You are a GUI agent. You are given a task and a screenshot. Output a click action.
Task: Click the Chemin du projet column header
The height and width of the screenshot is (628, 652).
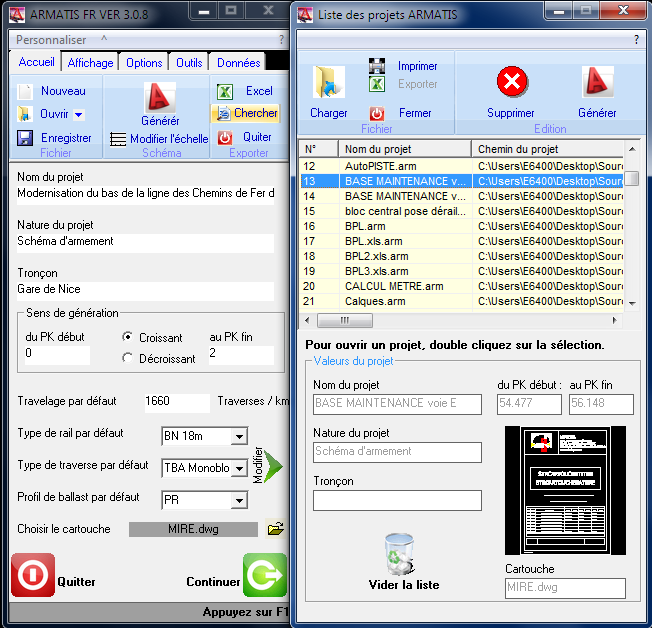point(548,149)
